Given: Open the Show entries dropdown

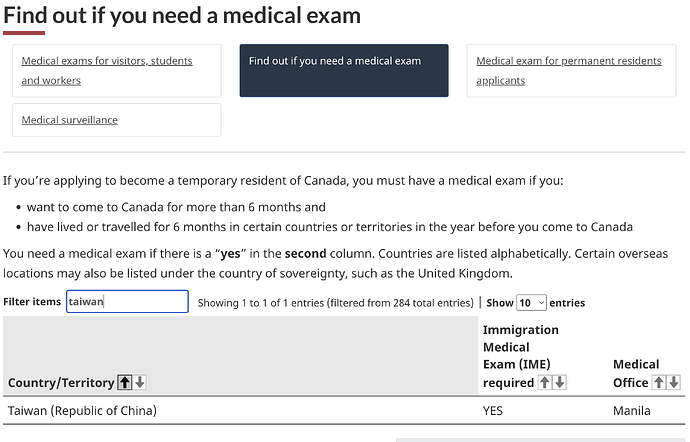Looking at the screenshot, I should [x=531, y=302].
